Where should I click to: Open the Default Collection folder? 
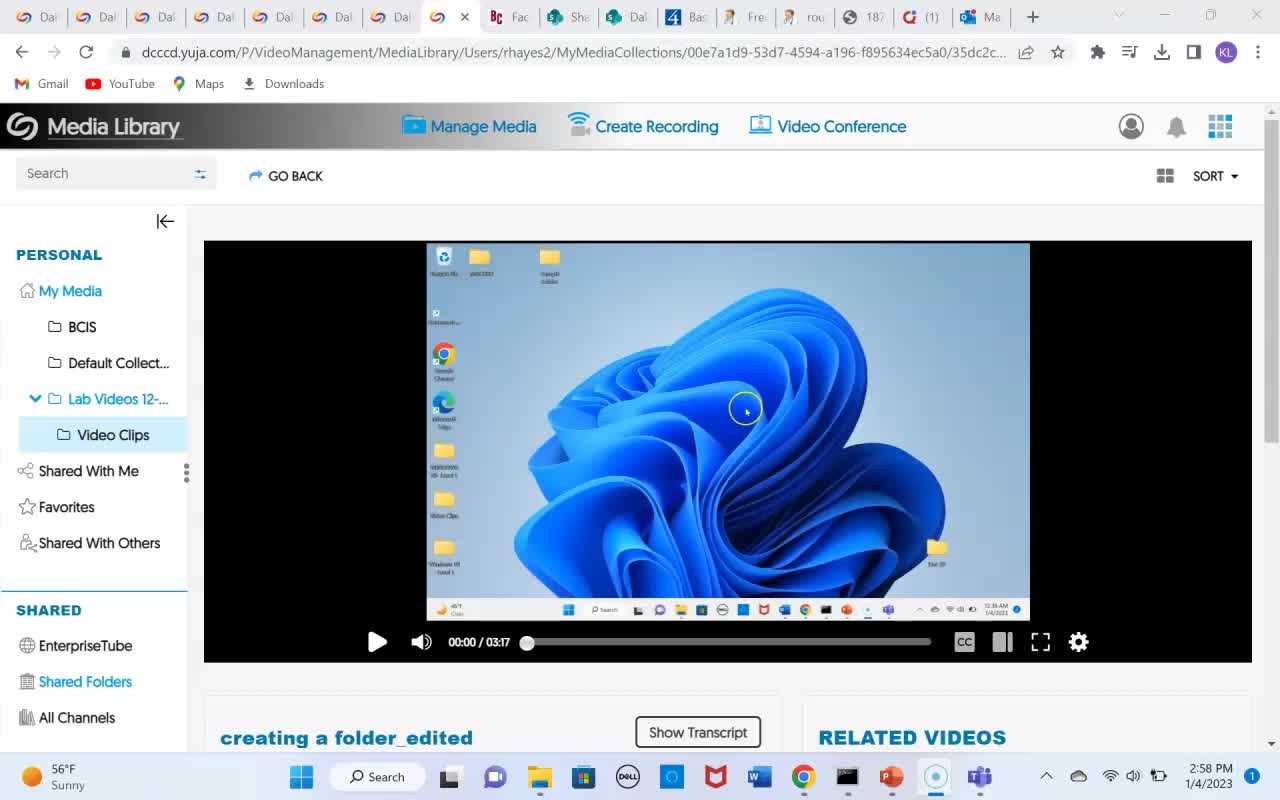pos(109,363)
